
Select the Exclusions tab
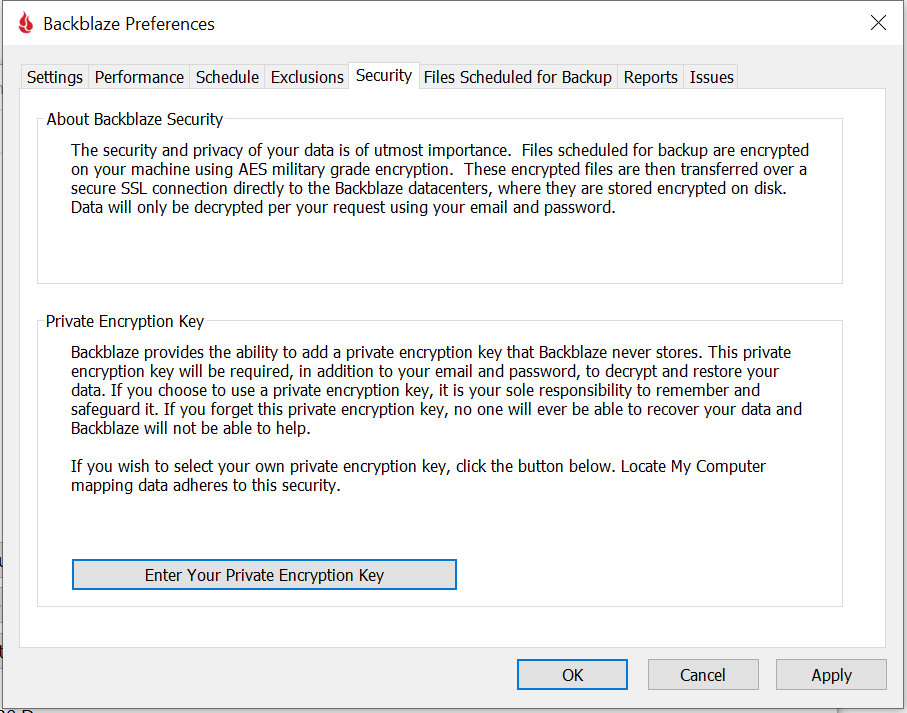(x=307, y=77)
